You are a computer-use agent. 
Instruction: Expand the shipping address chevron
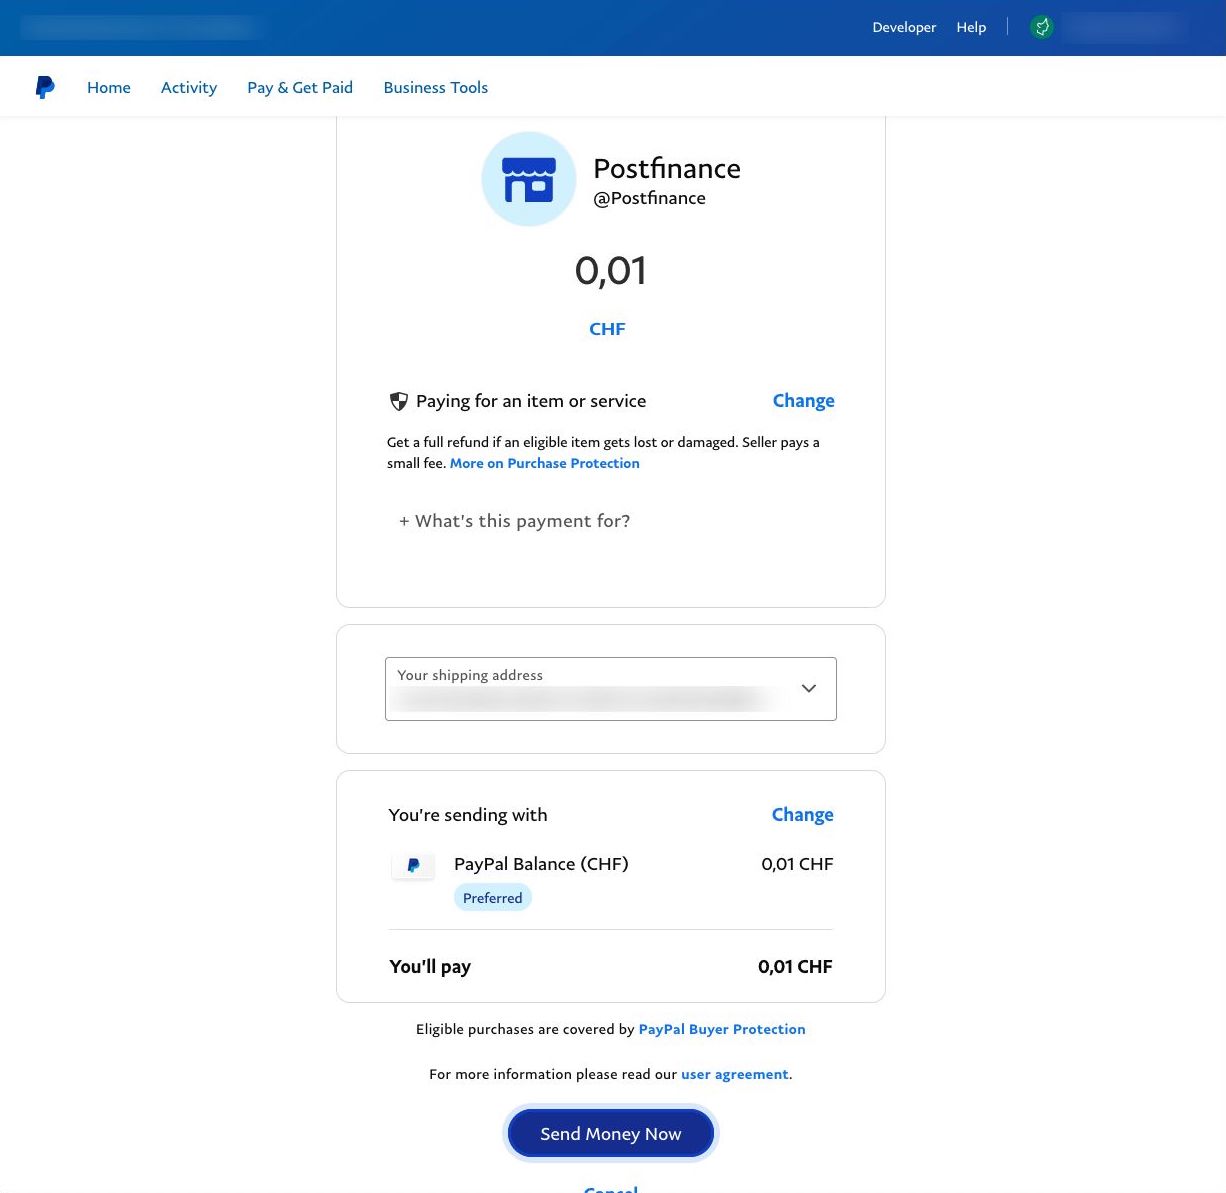click(x=809, y=688)
